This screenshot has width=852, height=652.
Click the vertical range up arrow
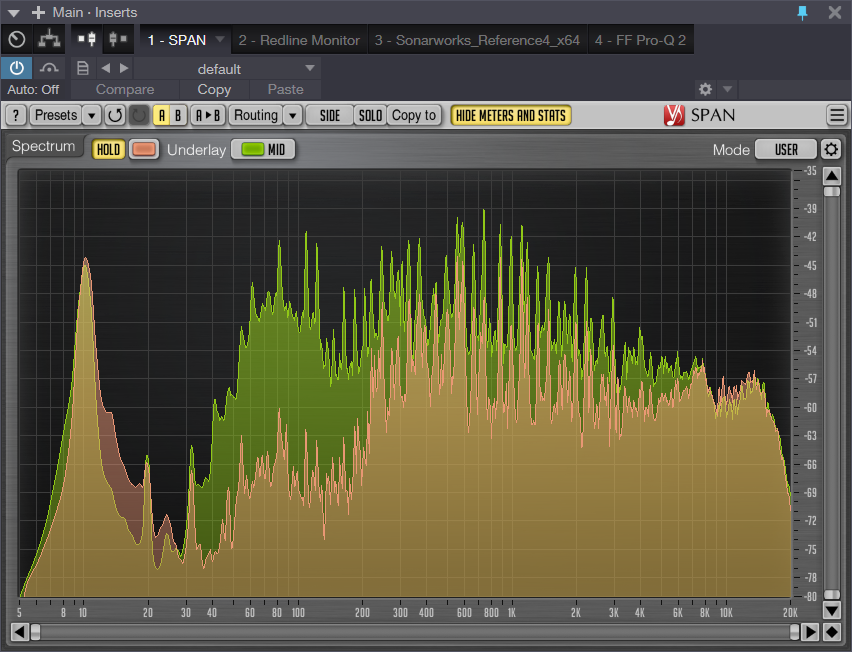coord(831,175)
